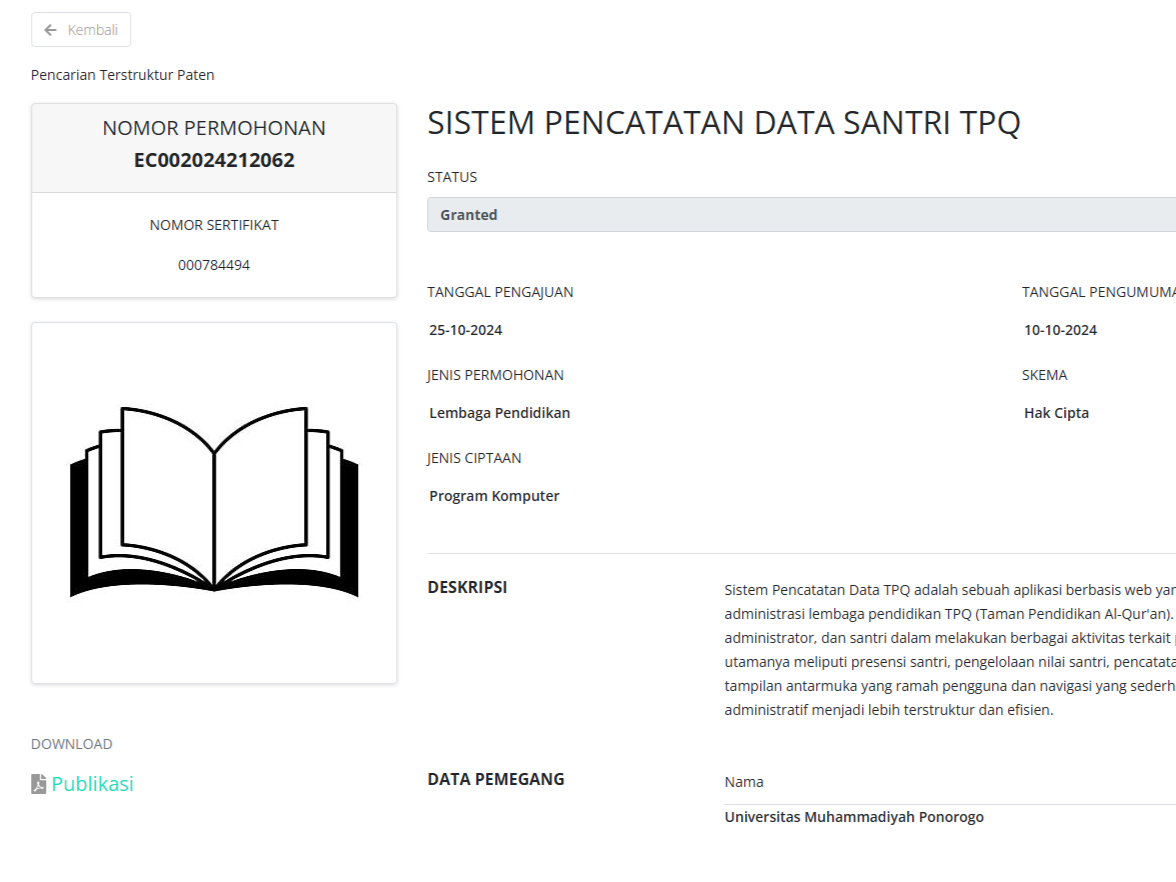The image size is (1176, 882).
Task: Click the DESKRIPSI section heading
Action: [467, 587]
